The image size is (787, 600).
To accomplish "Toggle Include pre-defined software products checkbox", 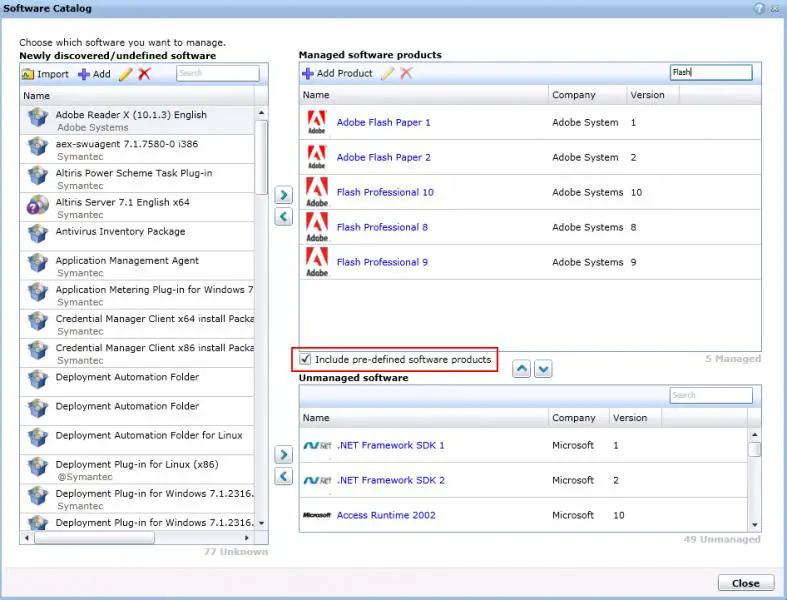I will 305,359.
